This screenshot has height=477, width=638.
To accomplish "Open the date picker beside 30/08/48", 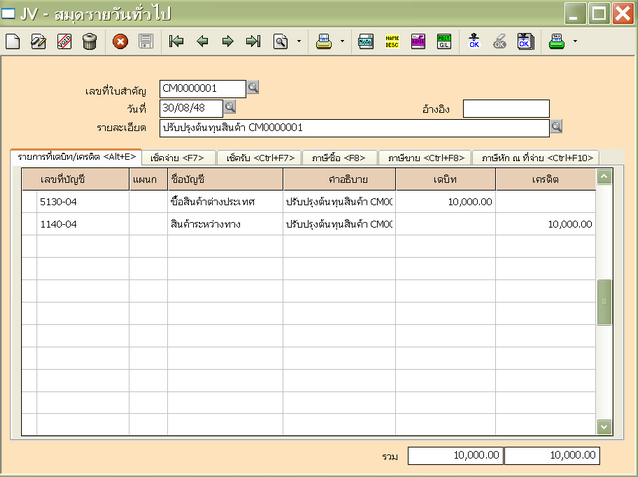I will (x=230, y=107).
